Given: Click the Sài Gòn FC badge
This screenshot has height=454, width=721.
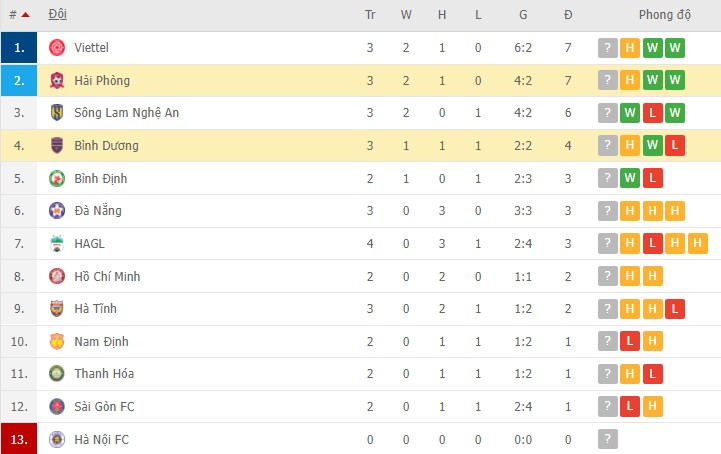Looking at the screenshot, I should (x=57, y=406).
